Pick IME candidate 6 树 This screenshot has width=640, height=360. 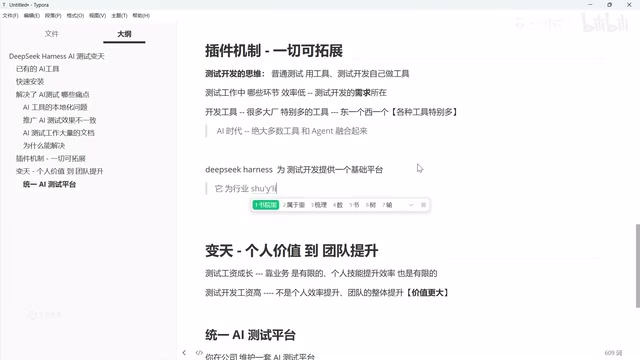pyautogui.click(x=371, y=205)
